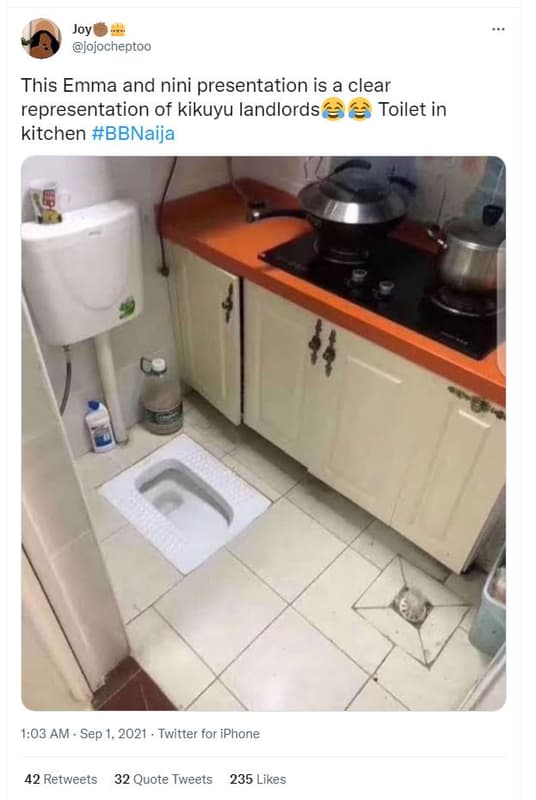Open the three-dot more options menu
The width and height of the screenshot is (536, 800).
pyautogui.click(x=498, y=29)
